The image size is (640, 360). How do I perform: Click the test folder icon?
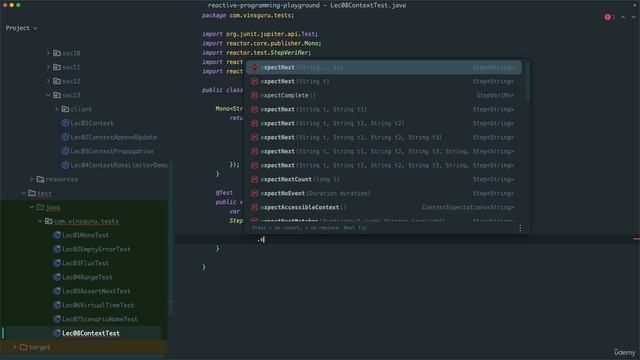(32, 193)
